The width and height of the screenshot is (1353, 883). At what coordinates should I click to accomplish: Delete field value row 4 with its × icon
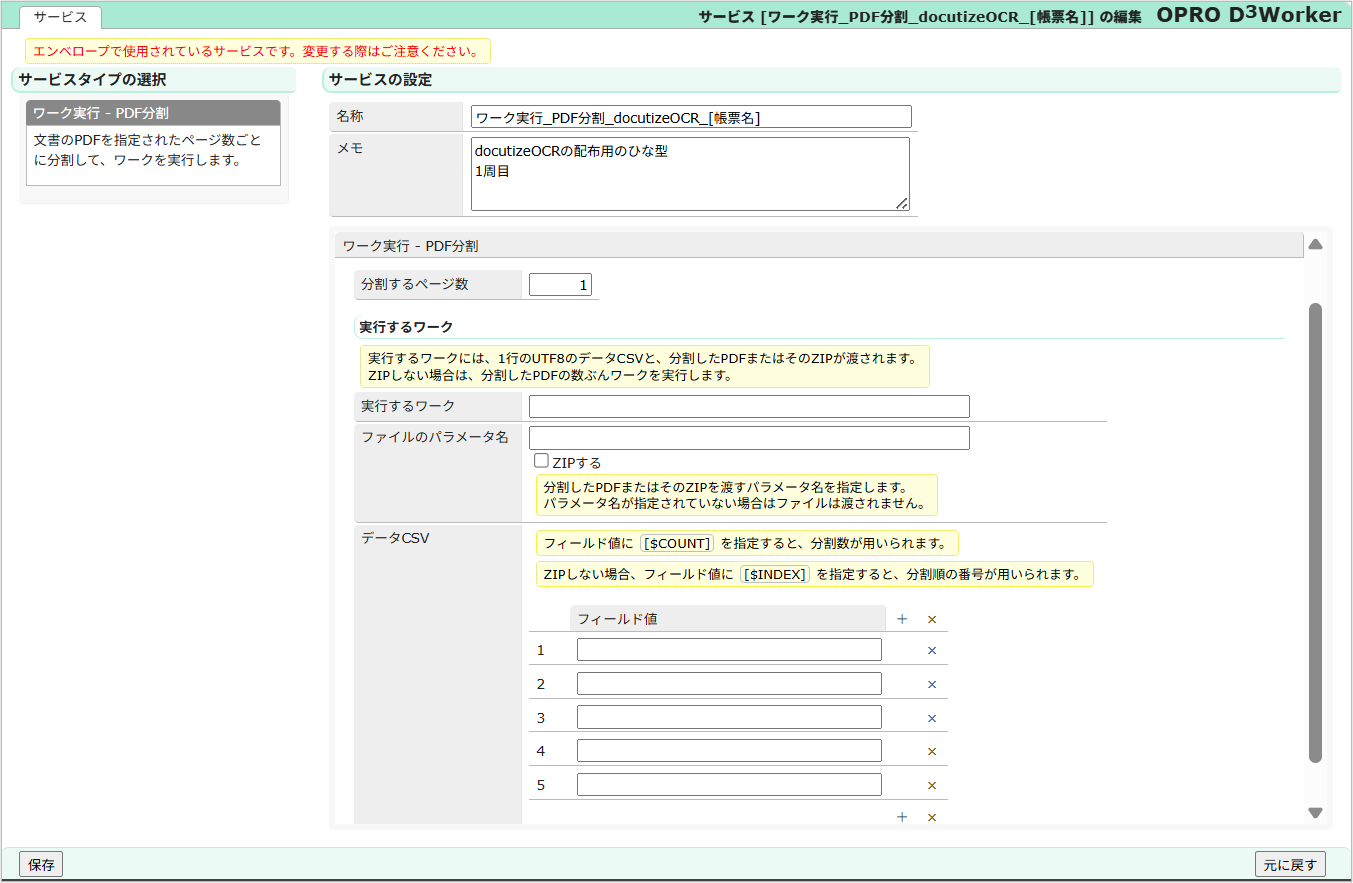pos(931,750)
